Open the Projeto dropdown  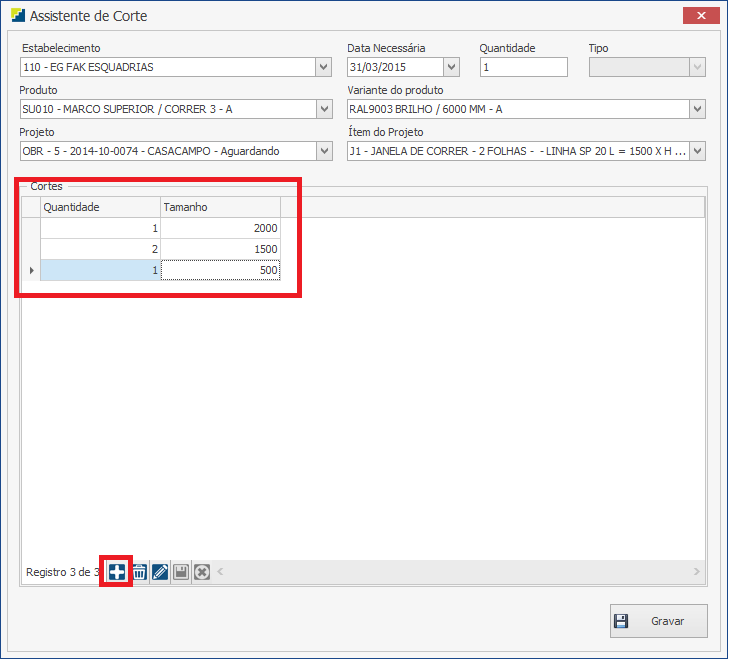[x=323, y=151]
